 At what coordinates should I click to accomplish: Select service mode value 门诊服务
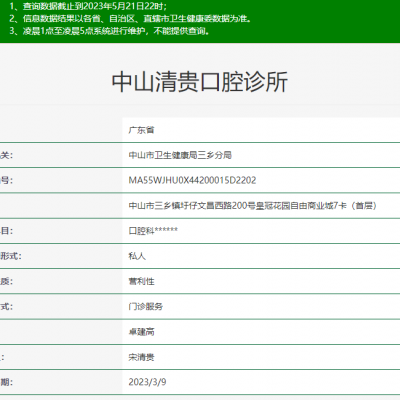click(x=146, y=307)
